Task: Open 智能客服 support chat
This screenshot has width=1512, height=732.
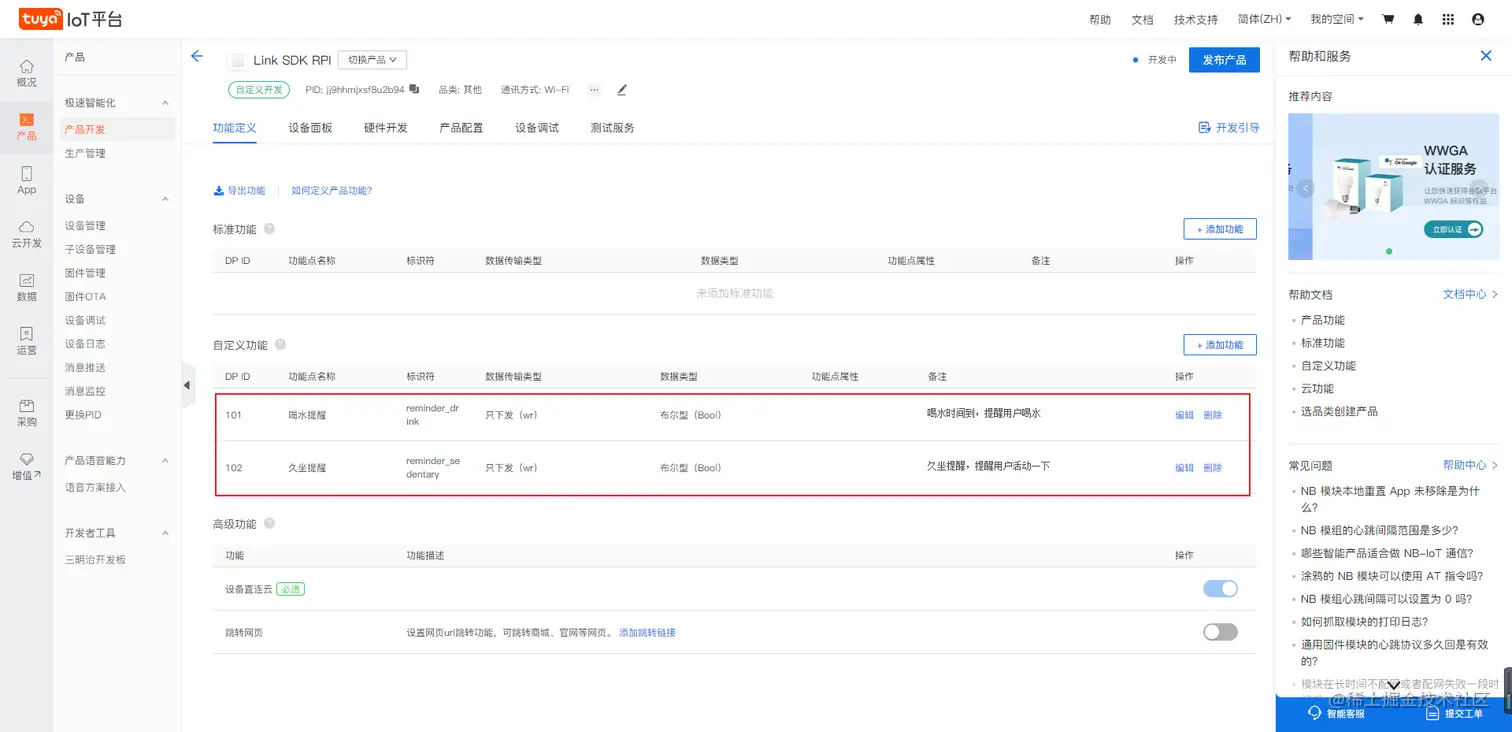Action: point(1336,713)
